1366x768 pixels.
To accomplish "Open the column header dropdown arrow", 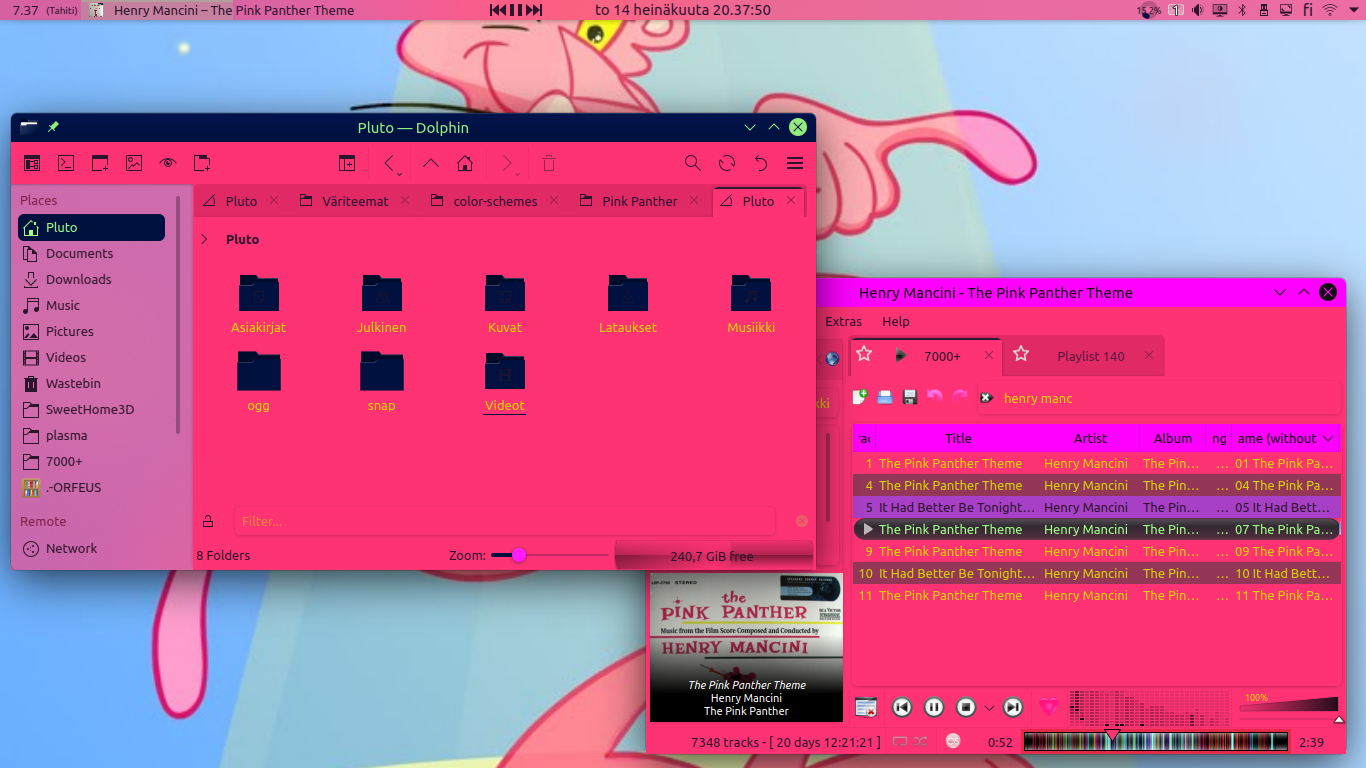I will [x=1329, y=438].
